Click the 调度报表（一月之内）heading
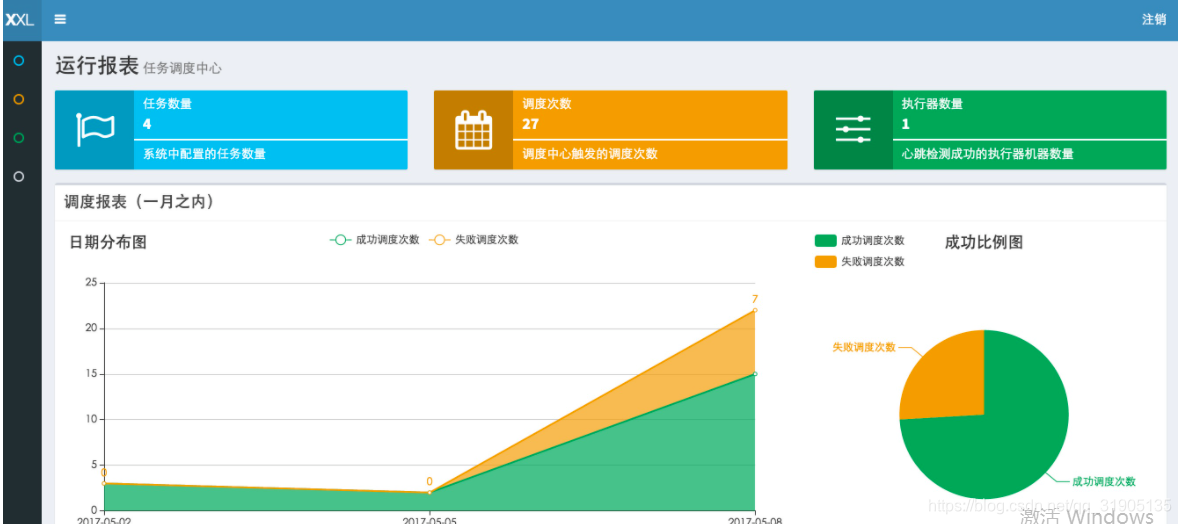This screenshot has width=1181, height=524. point(139,202)
